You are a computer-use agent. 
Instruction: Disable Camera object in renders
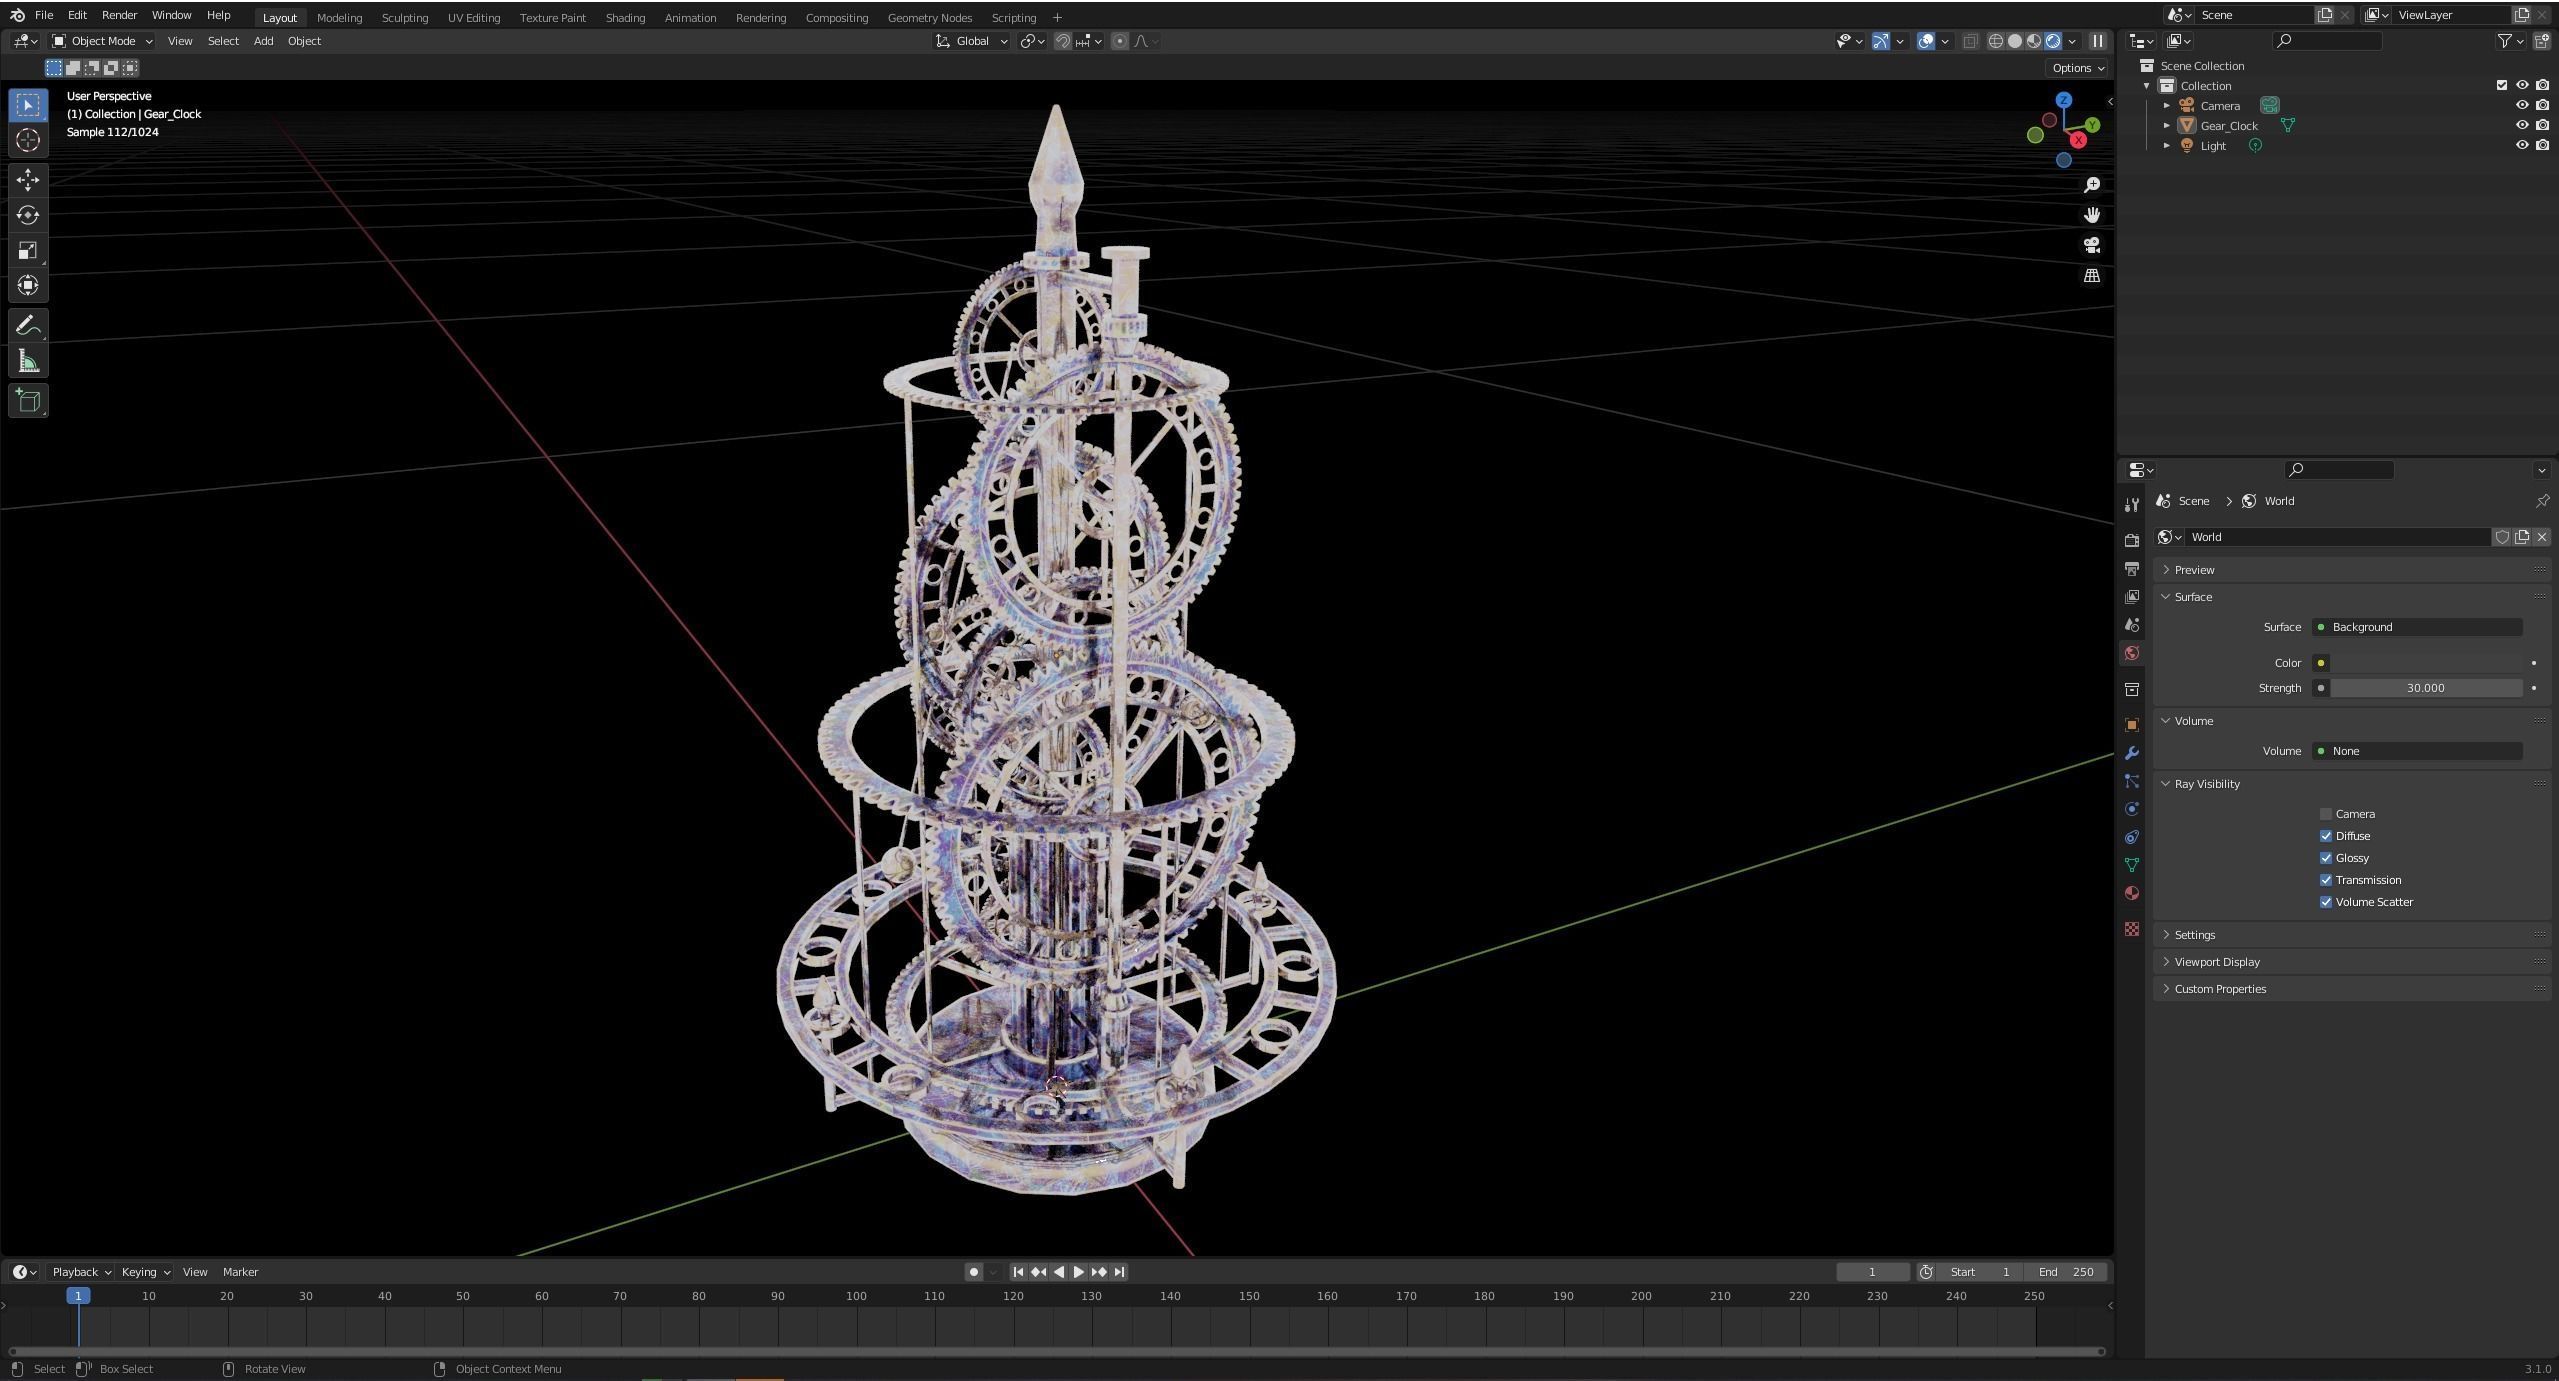(2542, 105)
